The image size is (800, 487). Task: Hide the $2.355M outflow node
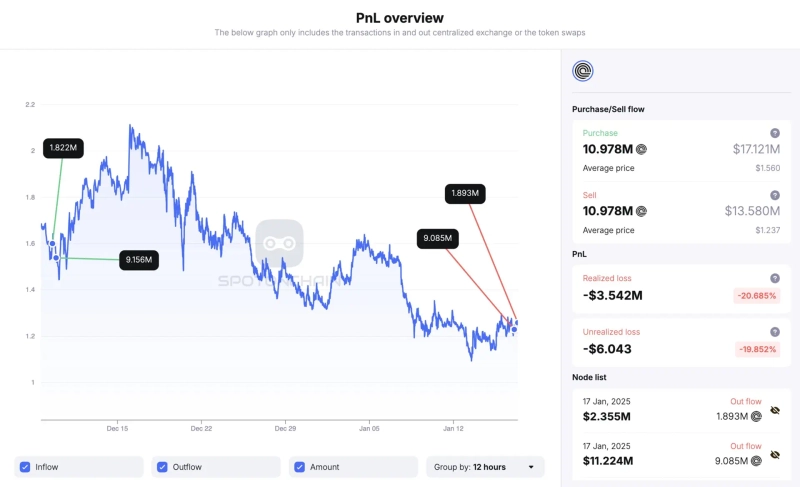click(775, 411)
